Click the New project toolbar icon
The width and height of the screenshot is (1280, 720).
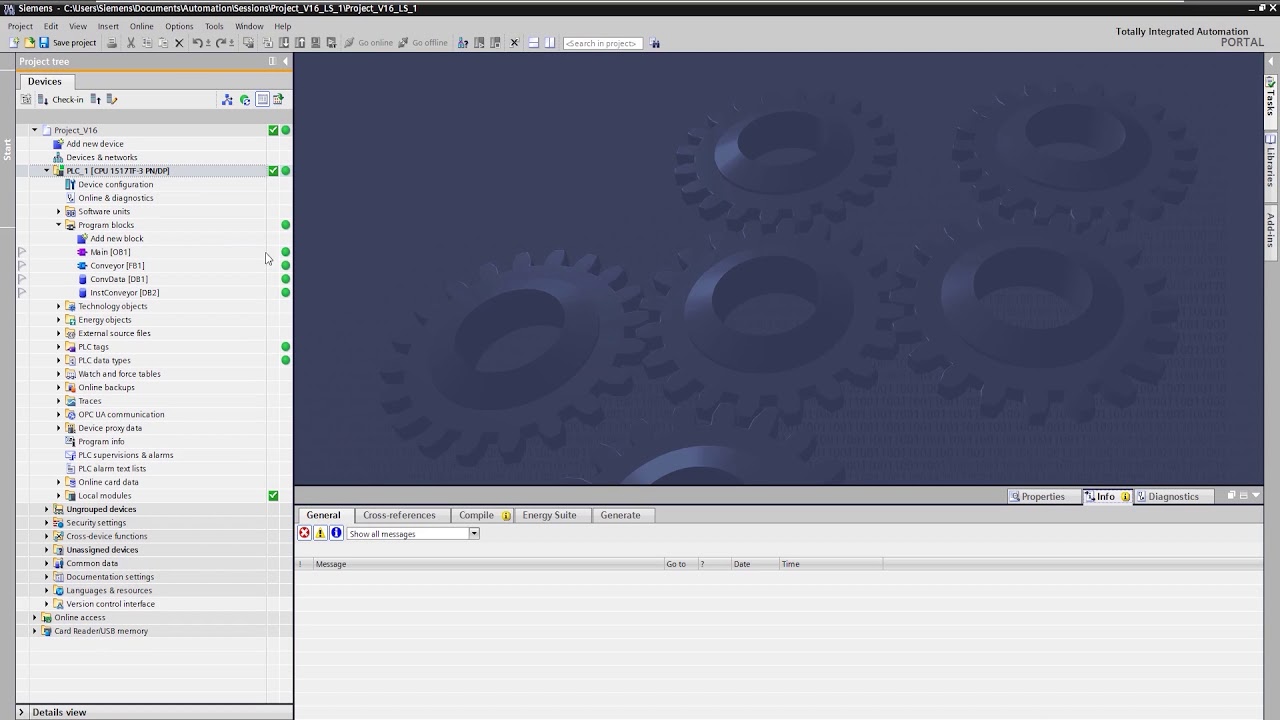coord(13,43)
